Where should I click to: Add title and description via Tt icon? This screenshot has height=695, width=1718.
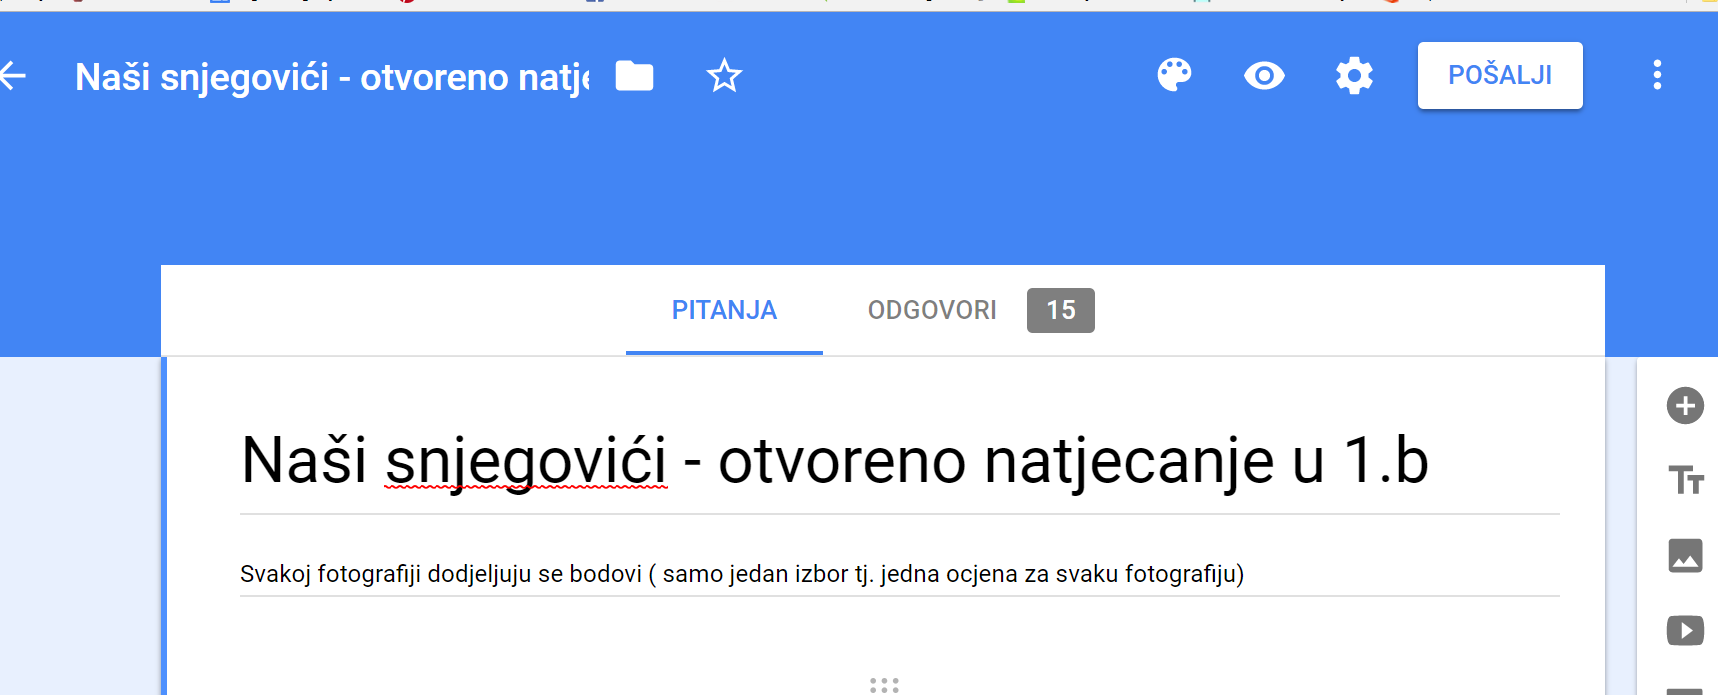point(1685,481)
